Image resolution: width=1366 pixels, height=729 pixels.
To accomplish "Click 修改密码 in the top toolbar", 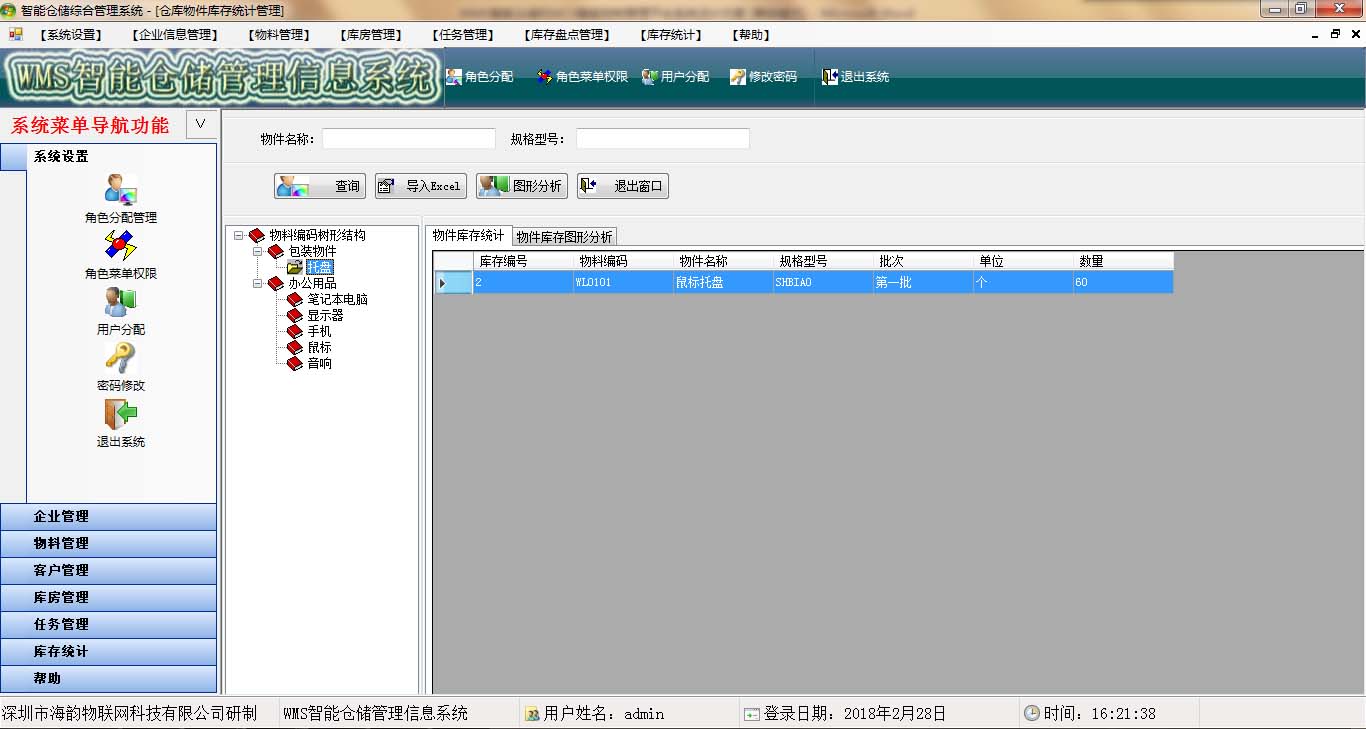I will 764,77.
